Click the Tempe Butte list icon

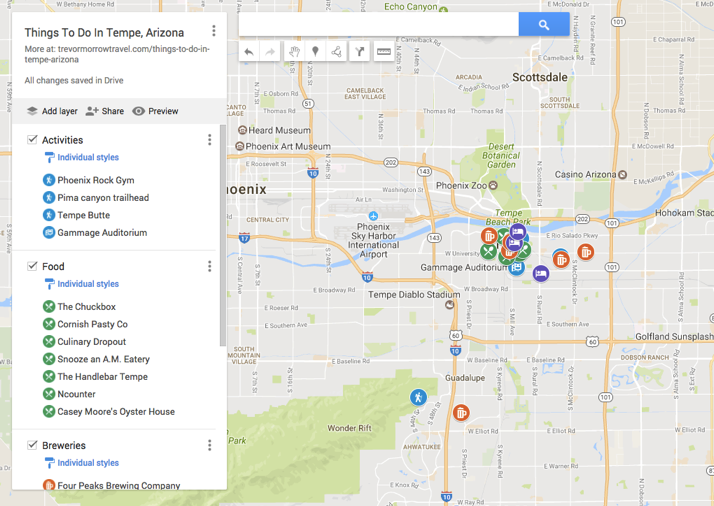pos(49,215)
